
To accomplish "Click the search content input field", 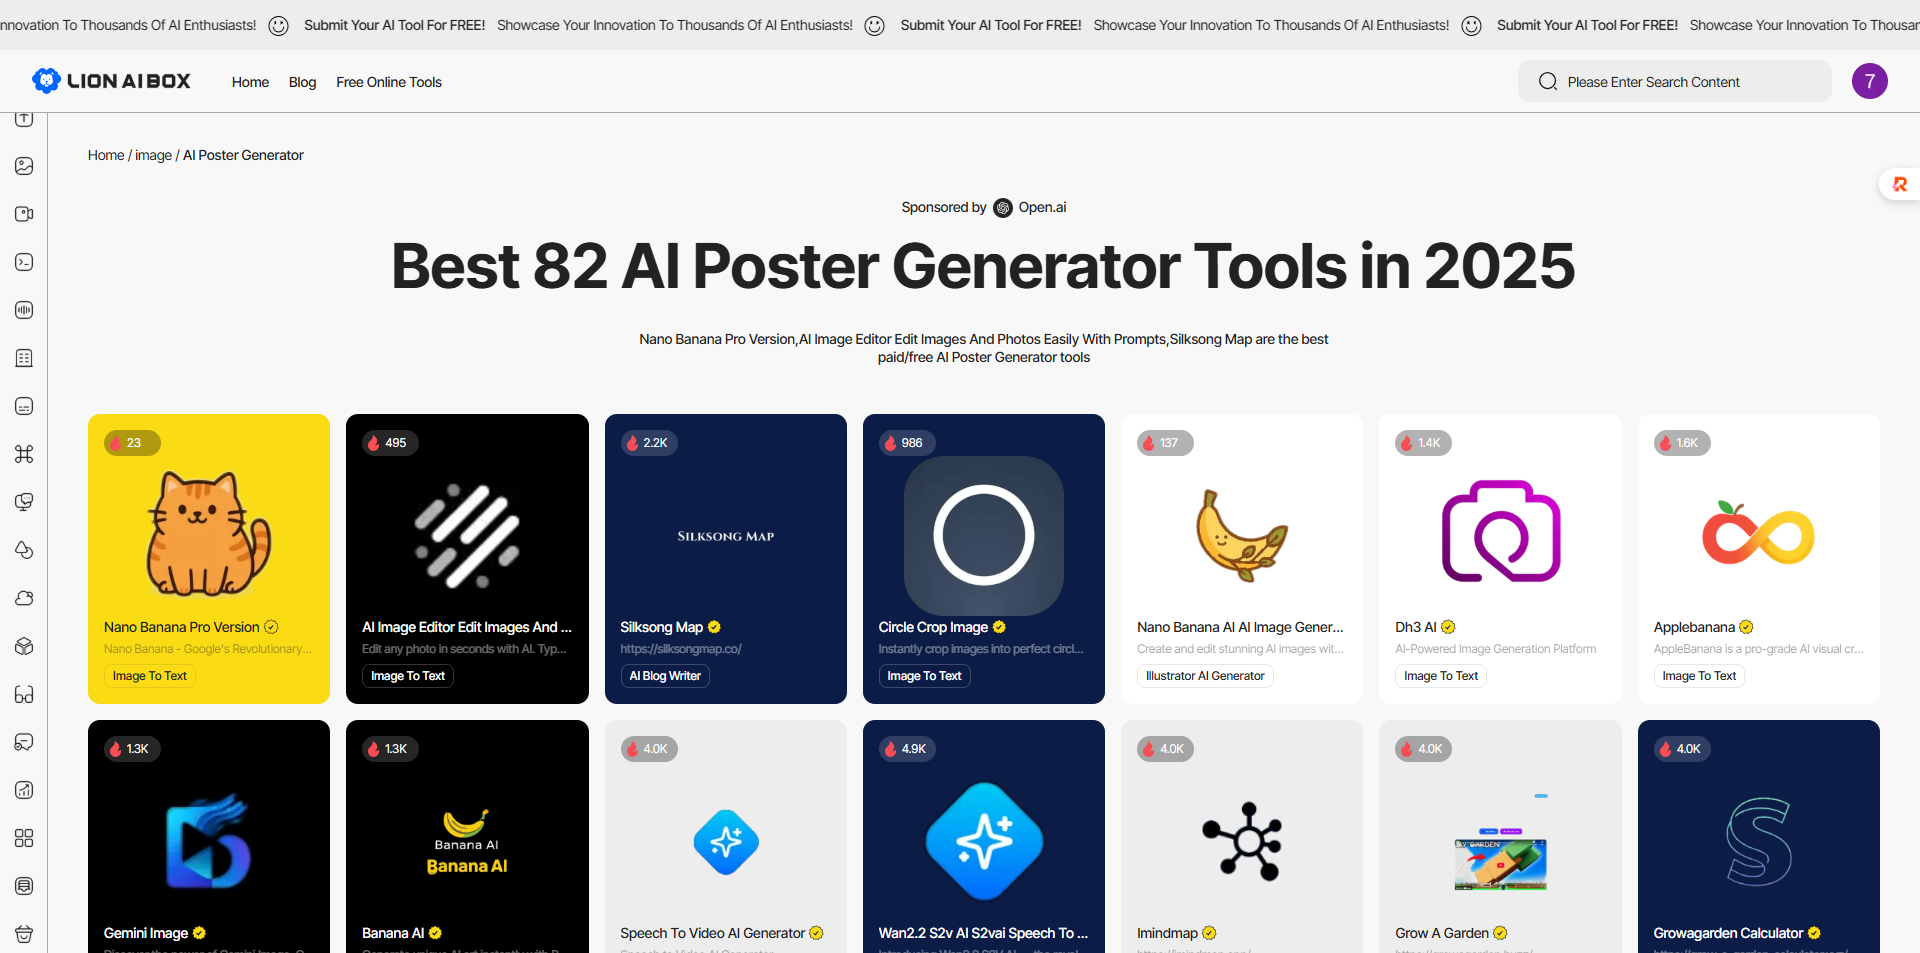I will point(1674,81).
